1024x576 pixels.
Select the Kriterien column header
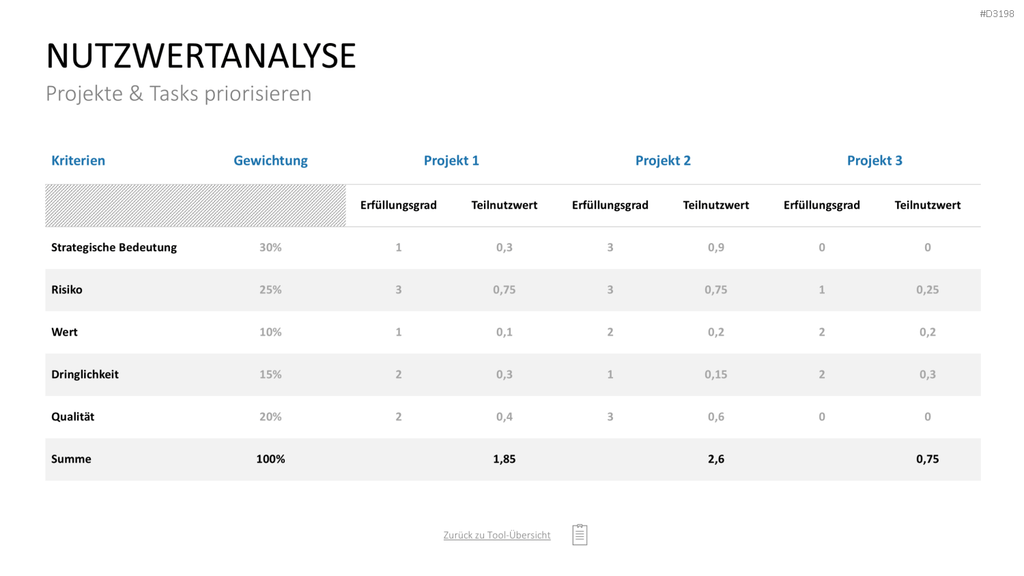(78, 161)
